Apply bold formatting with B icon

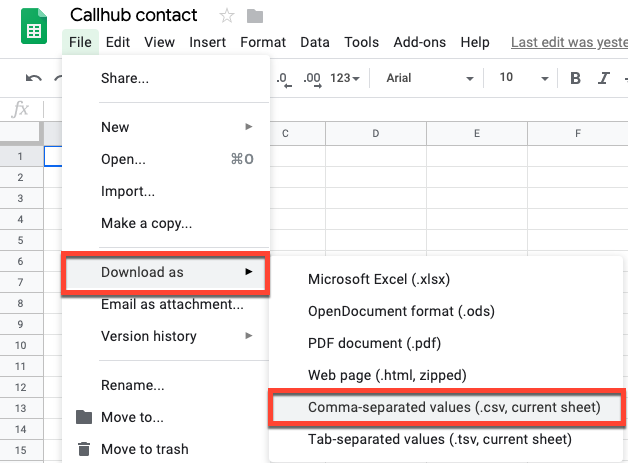[575, 78]
